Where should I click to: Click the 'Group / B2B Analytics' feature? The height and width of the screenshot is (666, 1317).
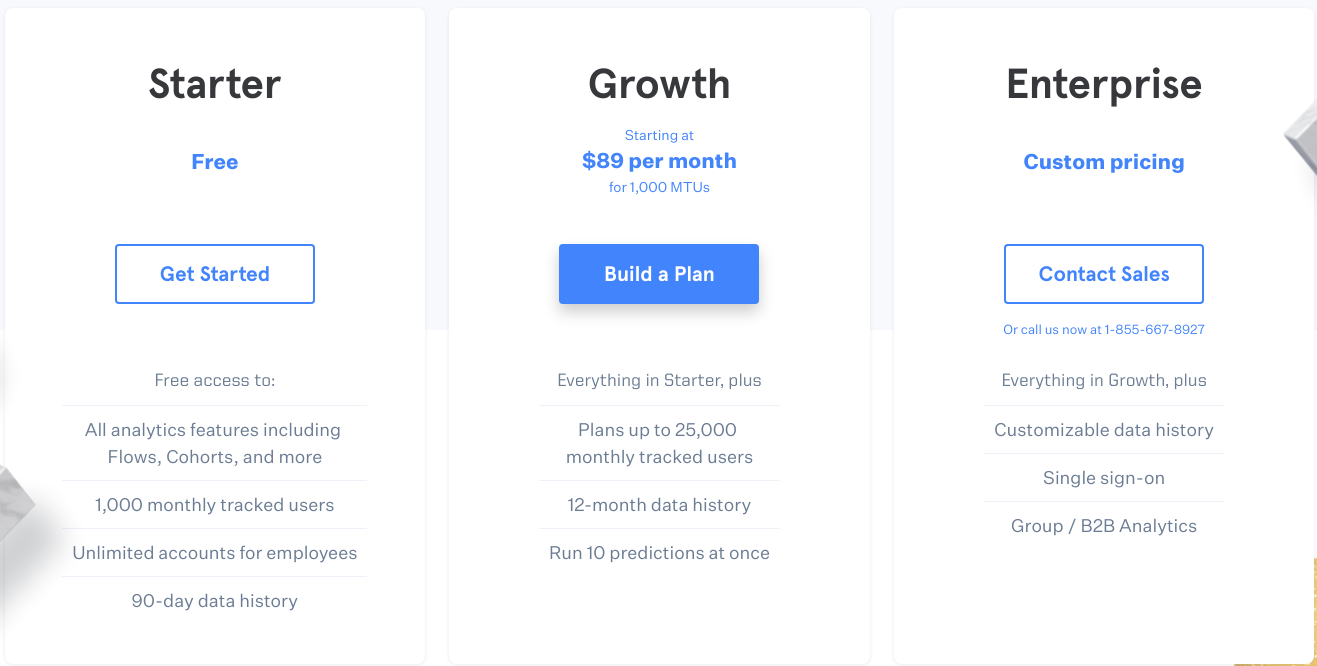[x=1103, y=526]
